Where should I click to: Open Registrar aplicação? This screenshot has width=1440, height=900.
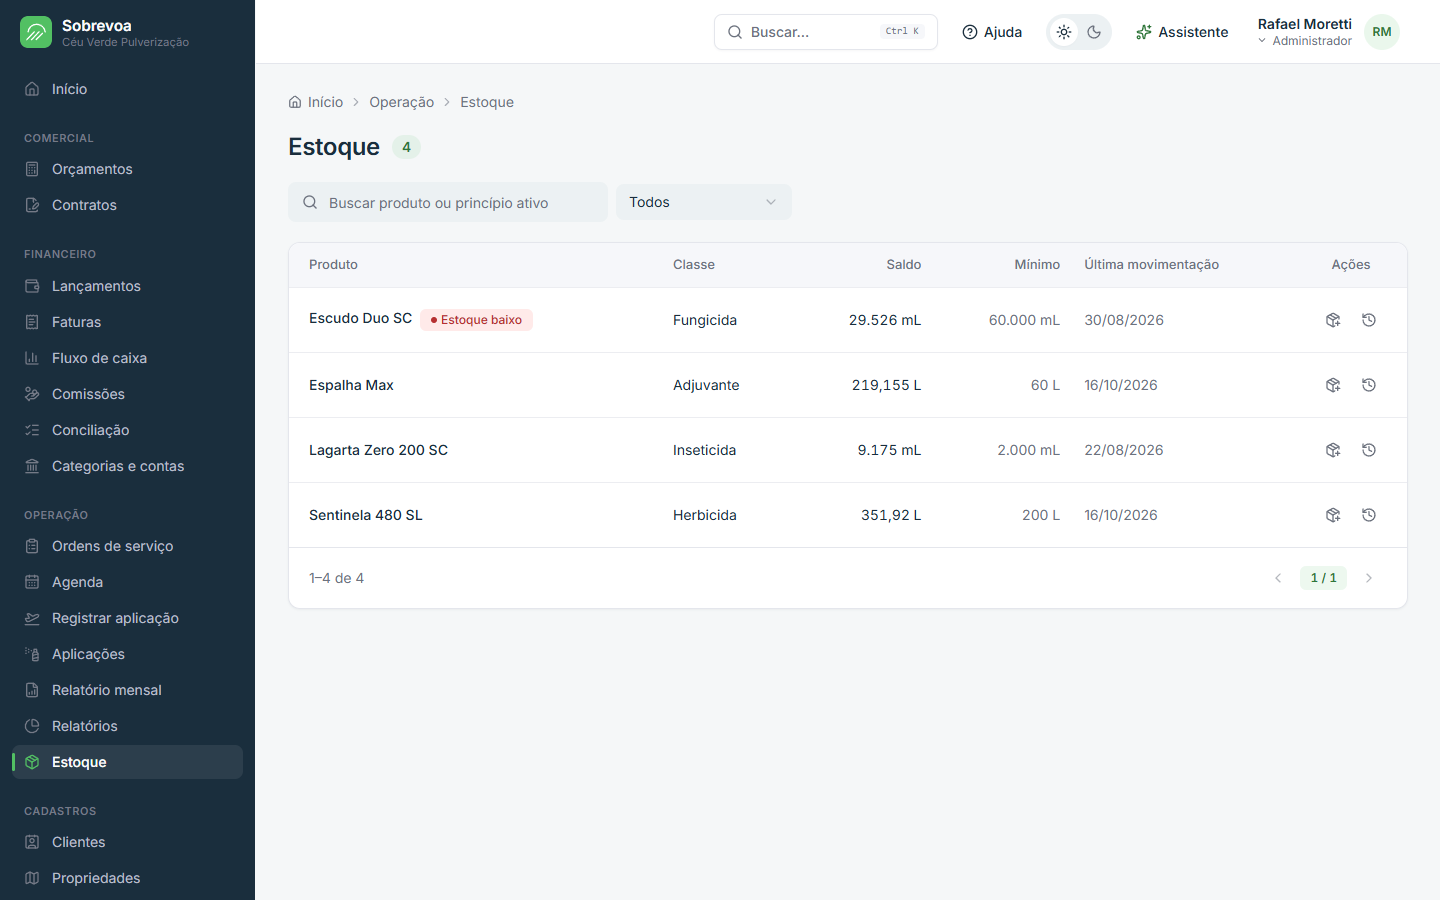[x=127, y=618]
